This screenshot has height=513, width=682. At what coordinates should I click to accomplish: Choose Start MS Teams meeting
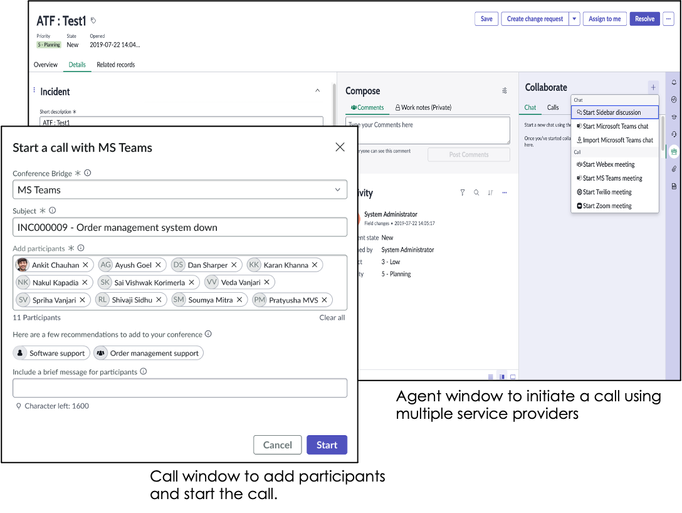point(615,178)
